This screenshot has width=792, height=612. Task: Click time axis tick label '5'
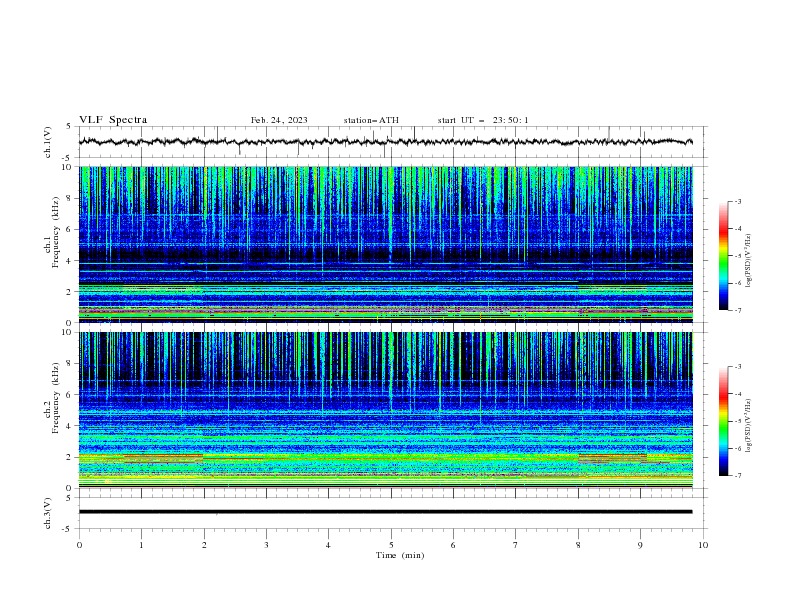tap(391, 545)
